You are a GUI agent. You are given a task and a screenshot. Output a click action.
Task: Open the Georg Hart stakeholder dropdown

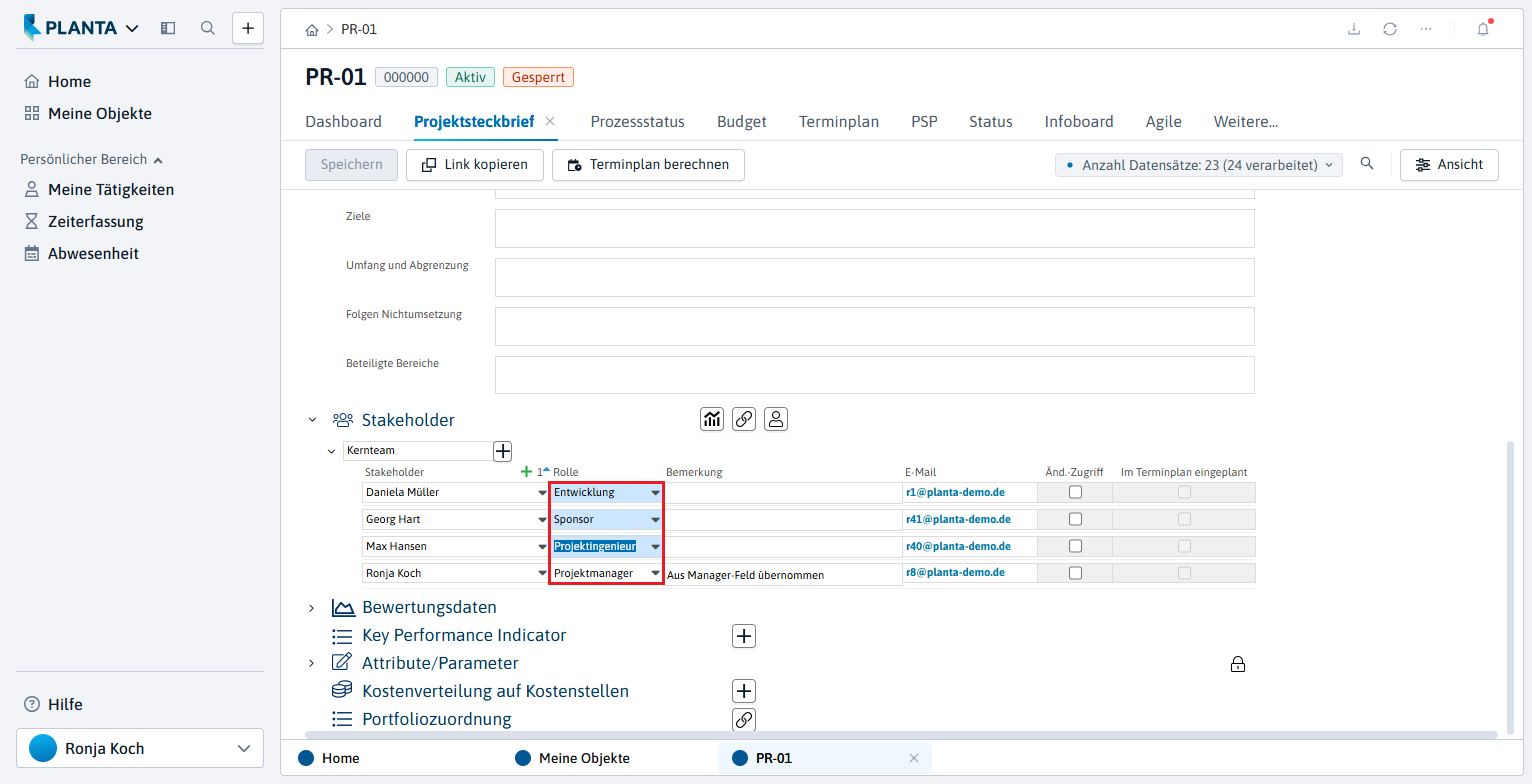coord(542,519)
